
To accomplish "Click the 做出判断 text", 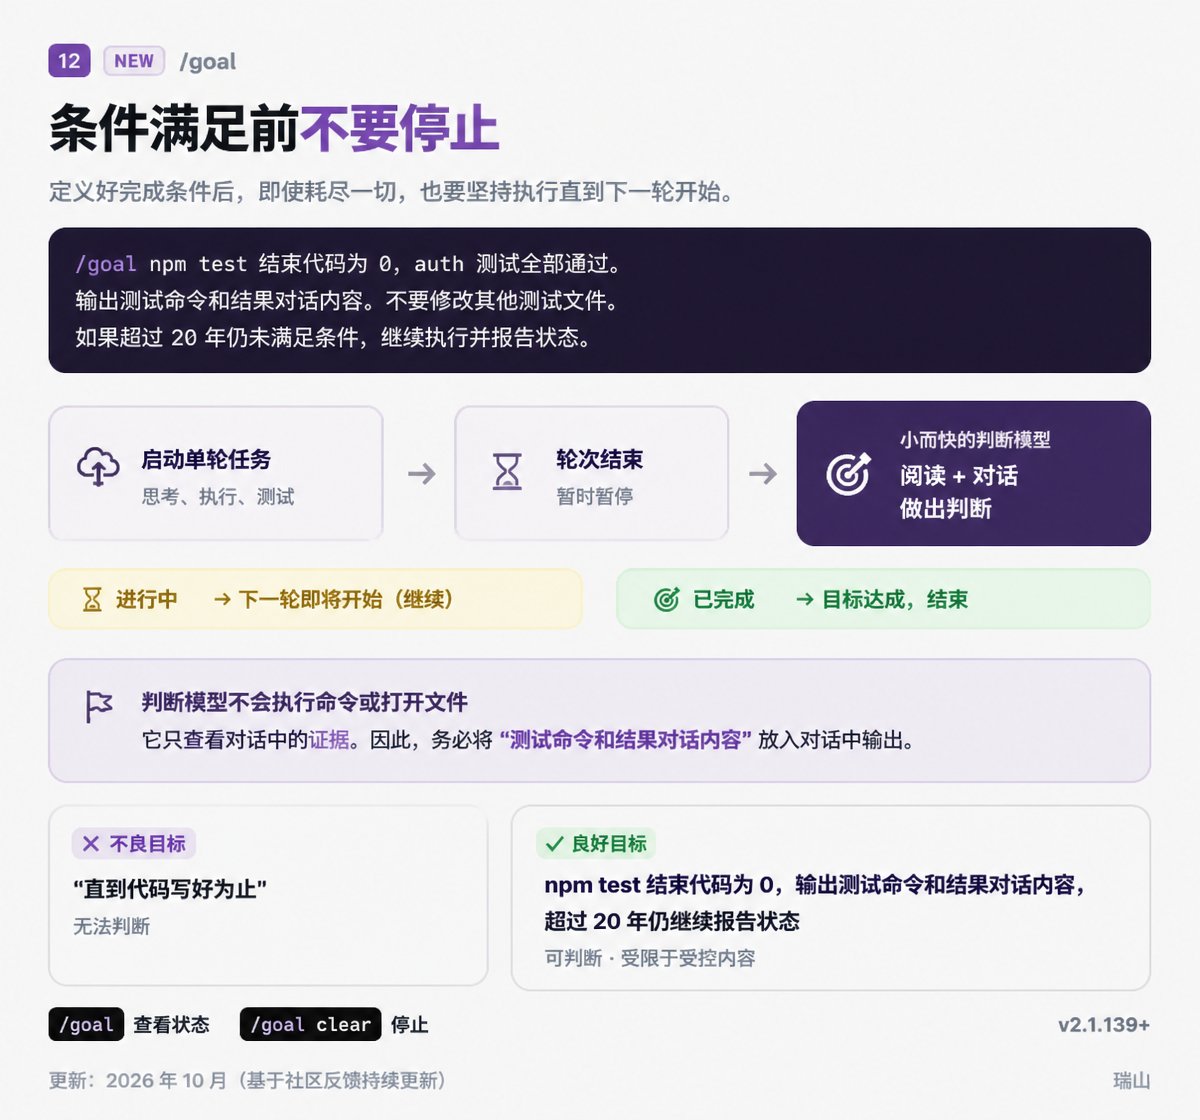I will 946,509.
